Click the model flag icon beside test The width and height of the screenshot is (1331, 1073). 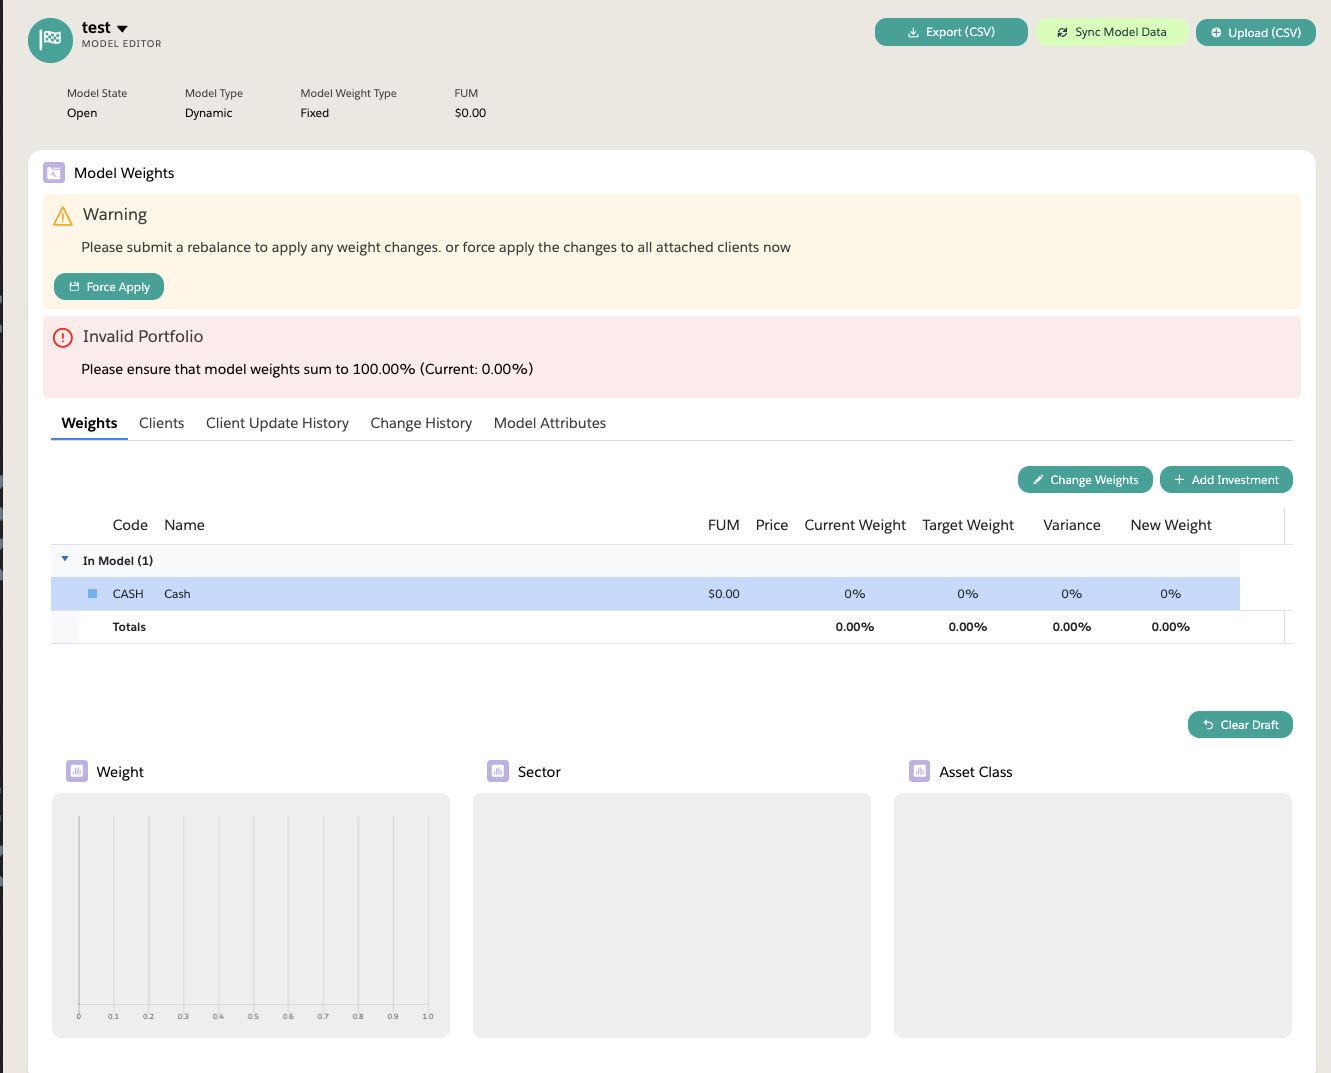pyautogui.click(x=50, y=39)
